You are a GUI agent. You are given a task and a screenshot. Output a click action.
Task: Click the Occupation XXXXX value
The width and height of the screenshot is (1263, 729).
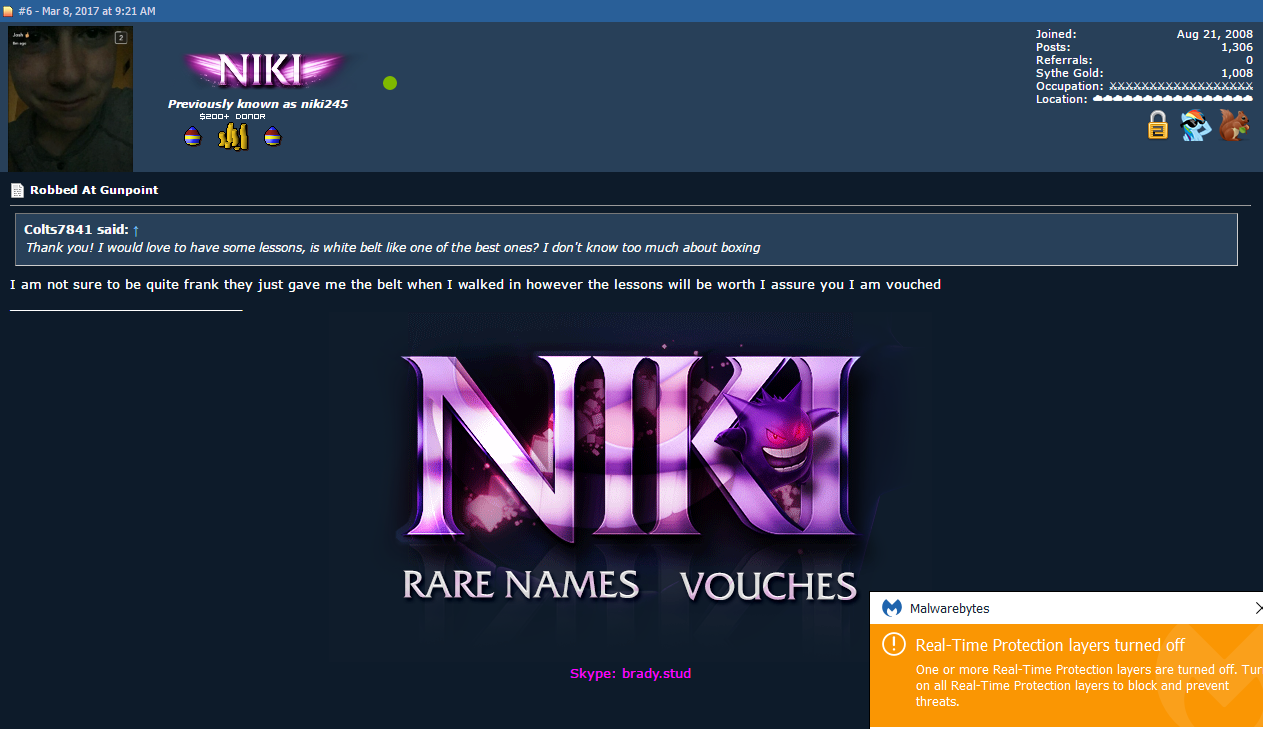point(1181,86)
